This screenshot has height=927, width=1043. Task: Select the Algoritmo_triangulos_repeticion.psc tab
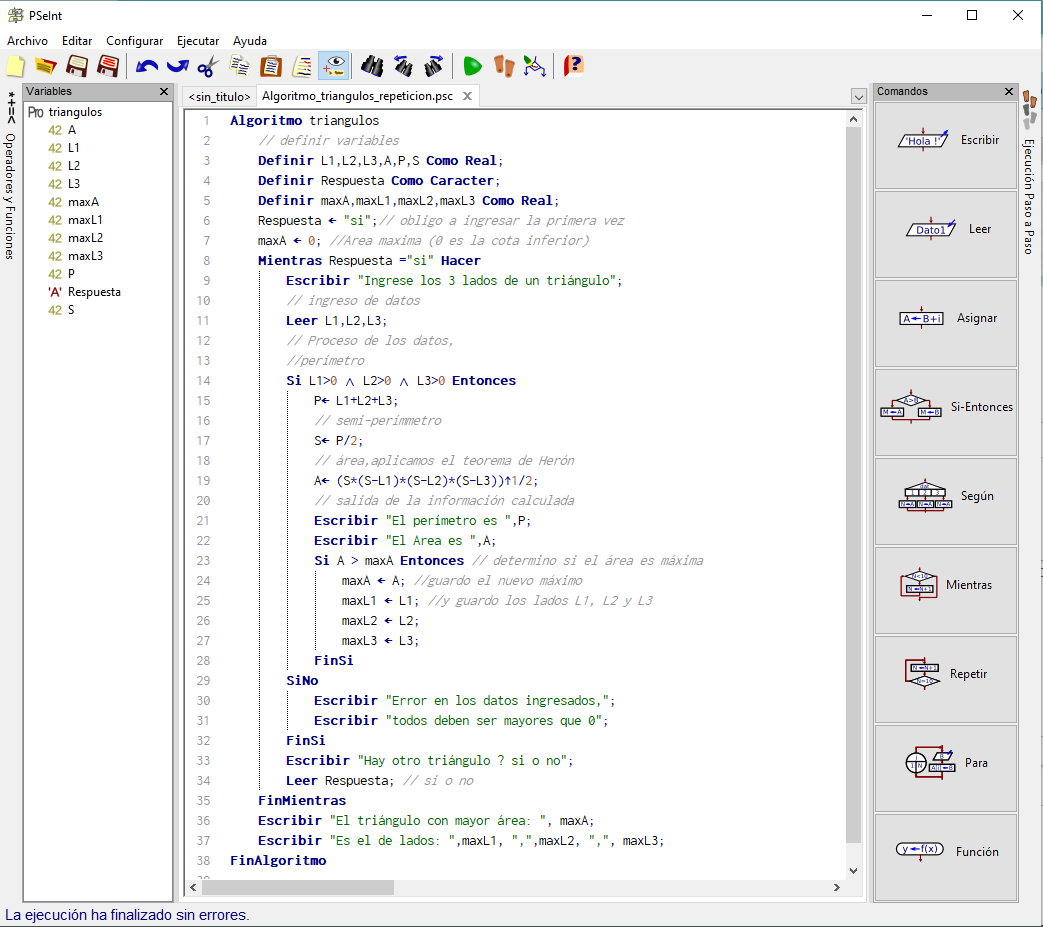[x=357, y=96]
